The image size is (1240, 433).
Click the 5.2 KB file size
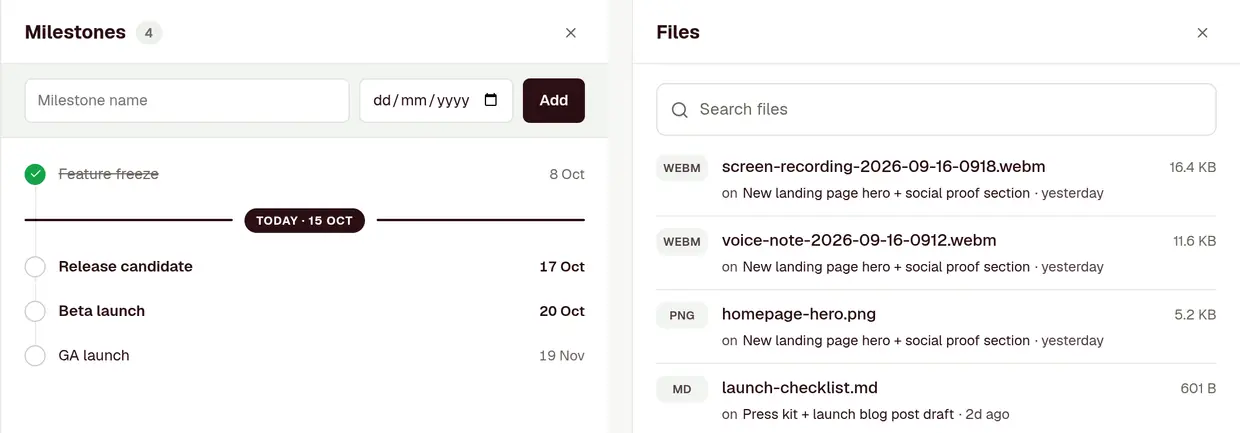(x=1195, y=314)
